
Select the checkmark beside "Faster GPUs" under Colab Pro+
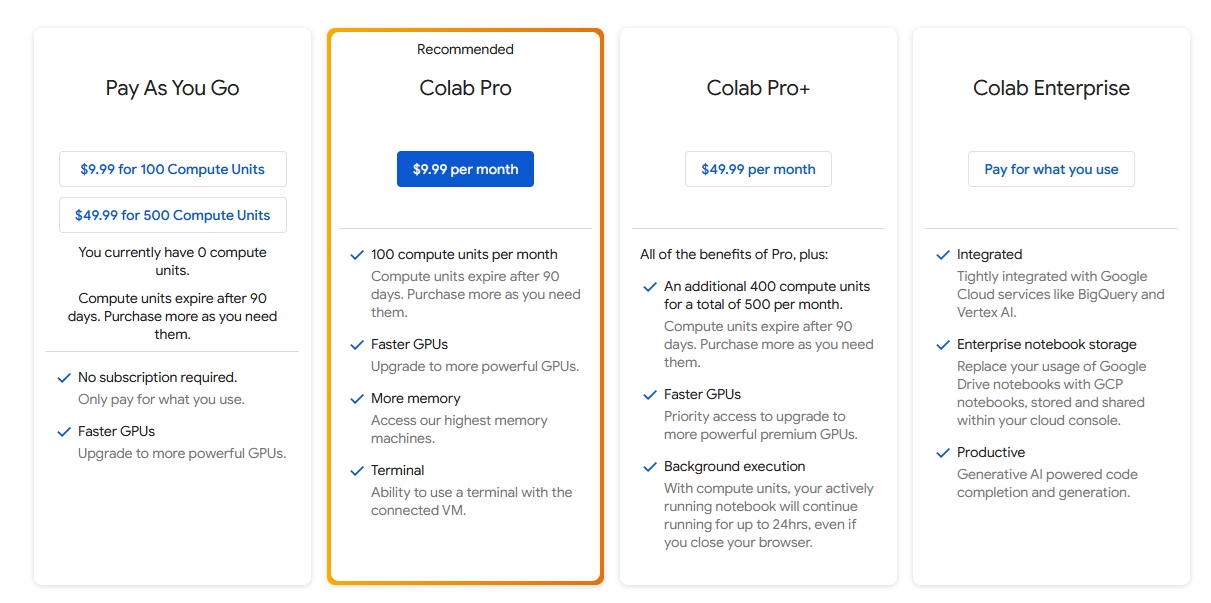pos(650,394)
